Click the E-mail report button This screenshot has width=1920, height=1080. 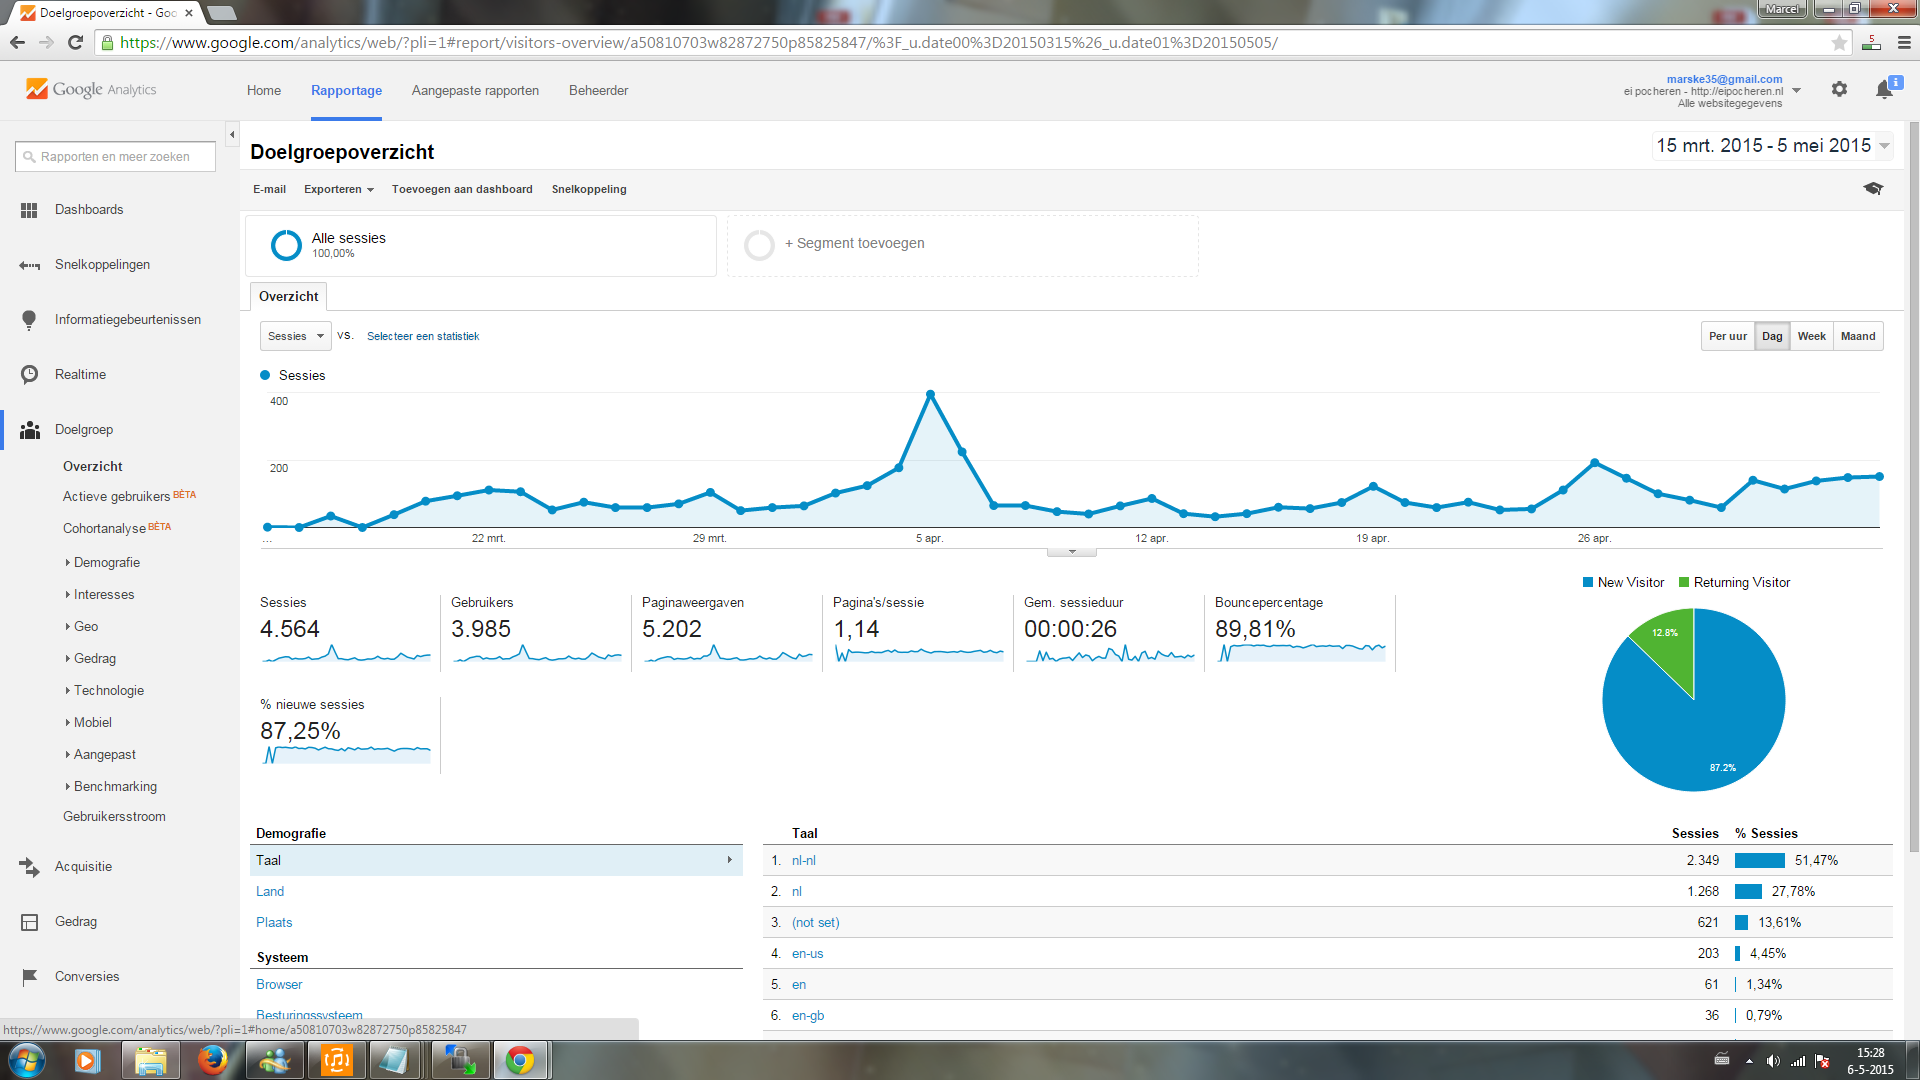pos(269,189)
